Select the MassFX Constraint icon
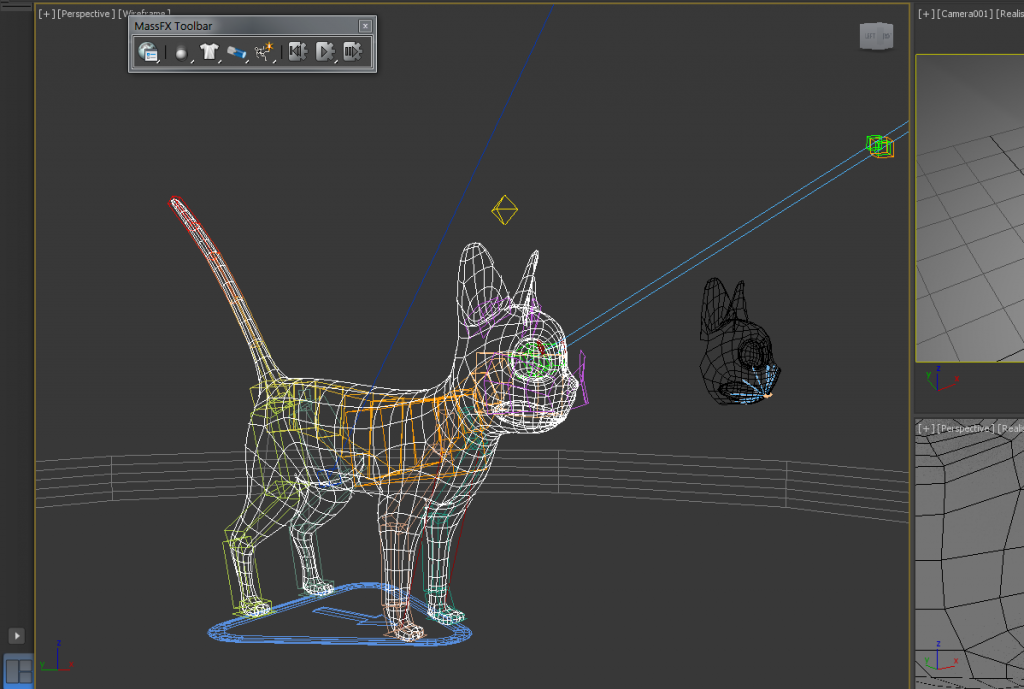 pyautogui.click(x=236, y=53)
